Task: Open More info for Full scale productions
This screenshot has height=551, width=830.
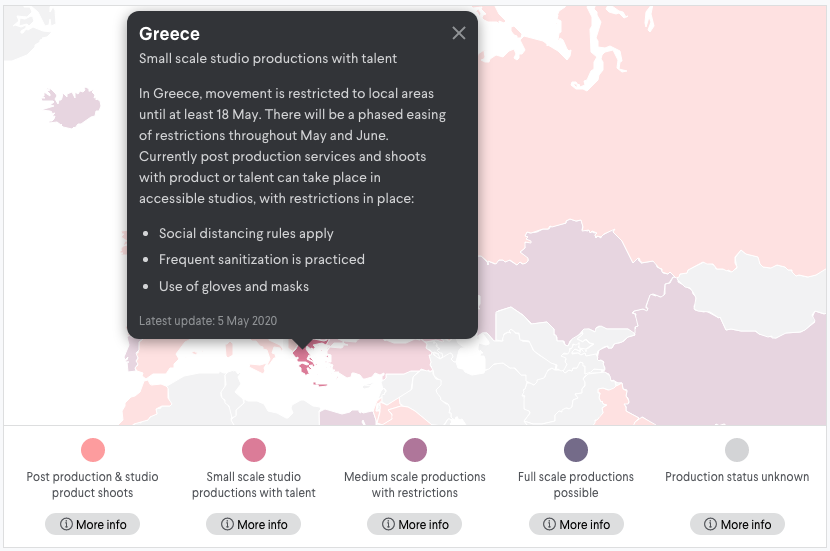Action: point(576,524)
